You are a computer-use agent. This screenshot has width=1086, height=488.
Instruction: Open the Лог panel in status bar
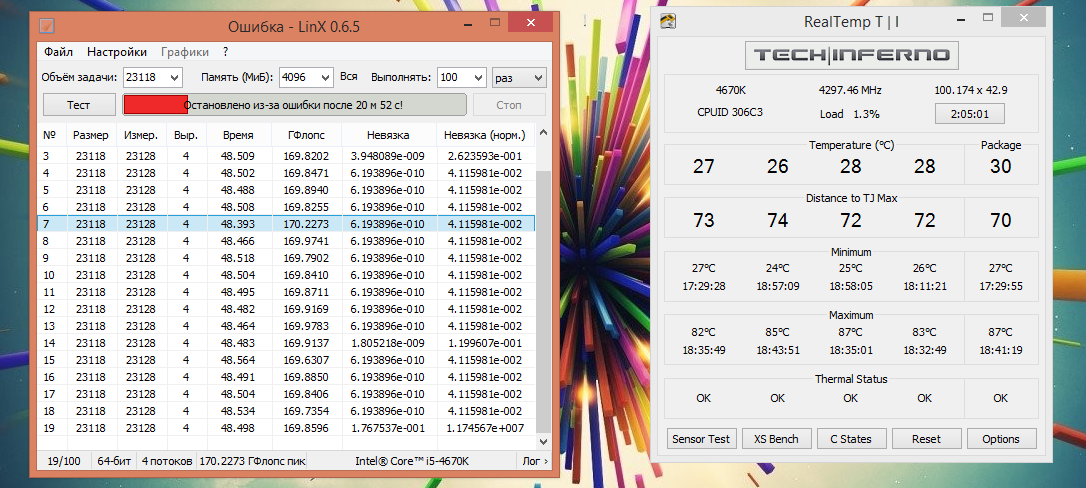pos(533,460)
